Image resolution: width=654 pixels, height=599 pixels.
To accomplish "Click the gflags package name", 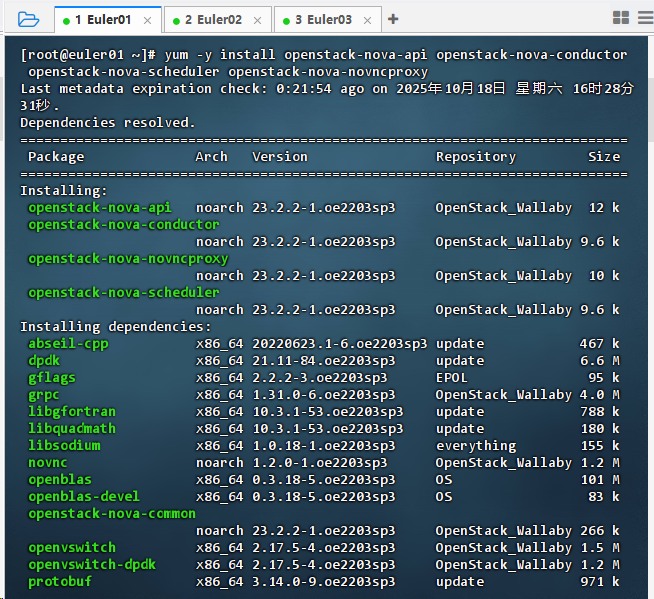I will pyautogui.click(x=52, y=378).
